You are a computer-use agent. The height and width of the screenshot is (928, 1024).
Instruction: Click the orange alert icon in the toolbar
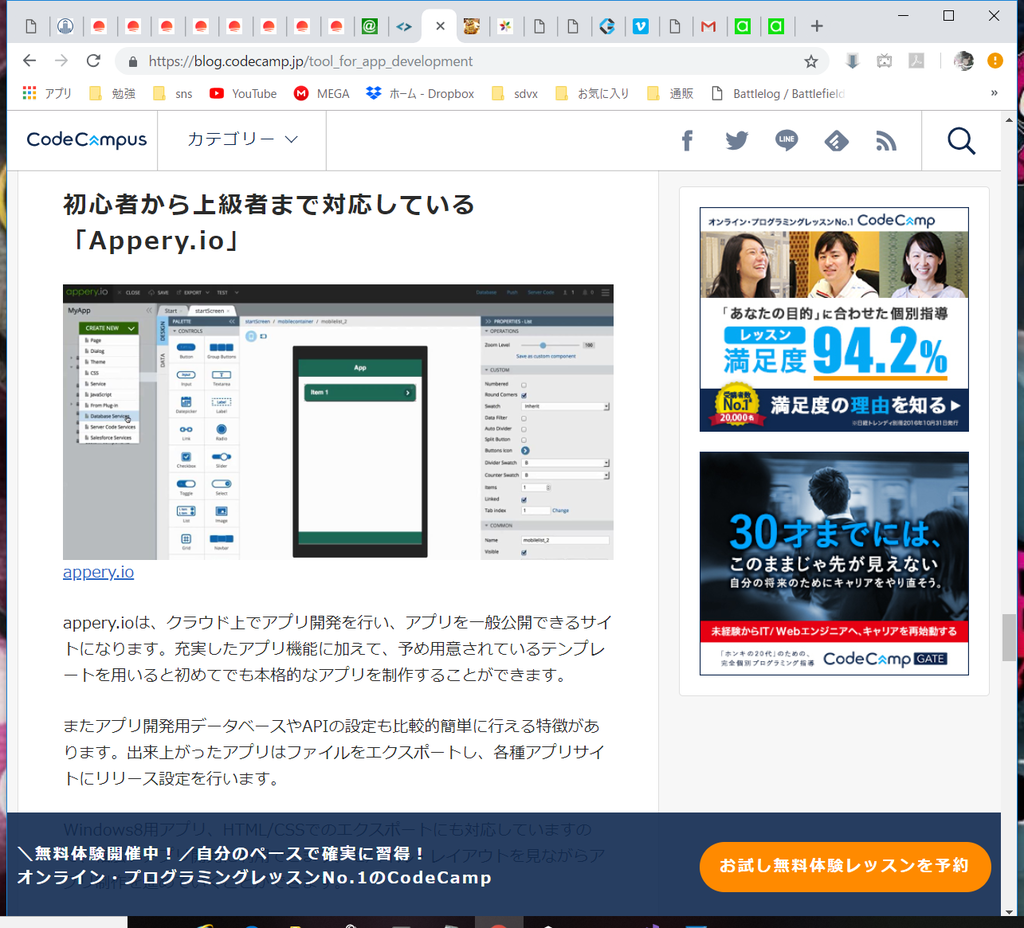pos(995,61)
